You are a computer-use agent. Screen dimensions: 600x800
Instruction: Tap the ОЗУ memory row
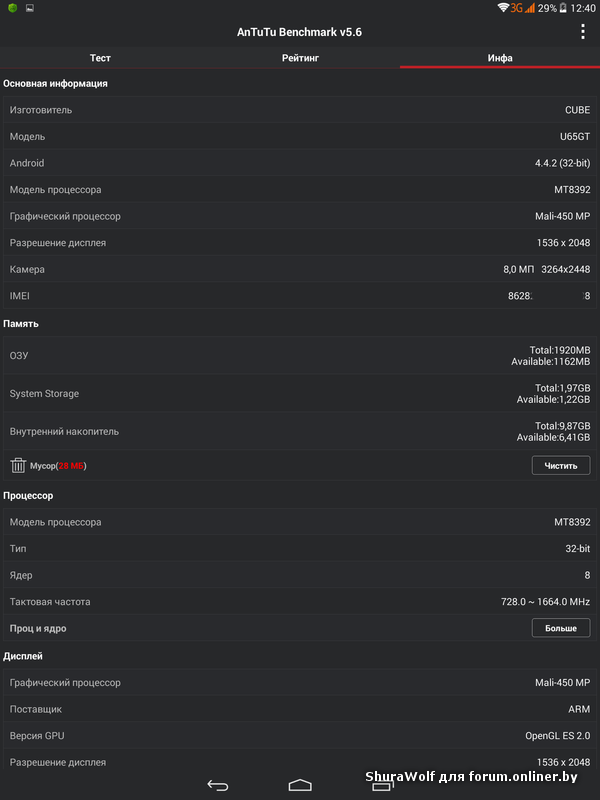pos(300,356)
